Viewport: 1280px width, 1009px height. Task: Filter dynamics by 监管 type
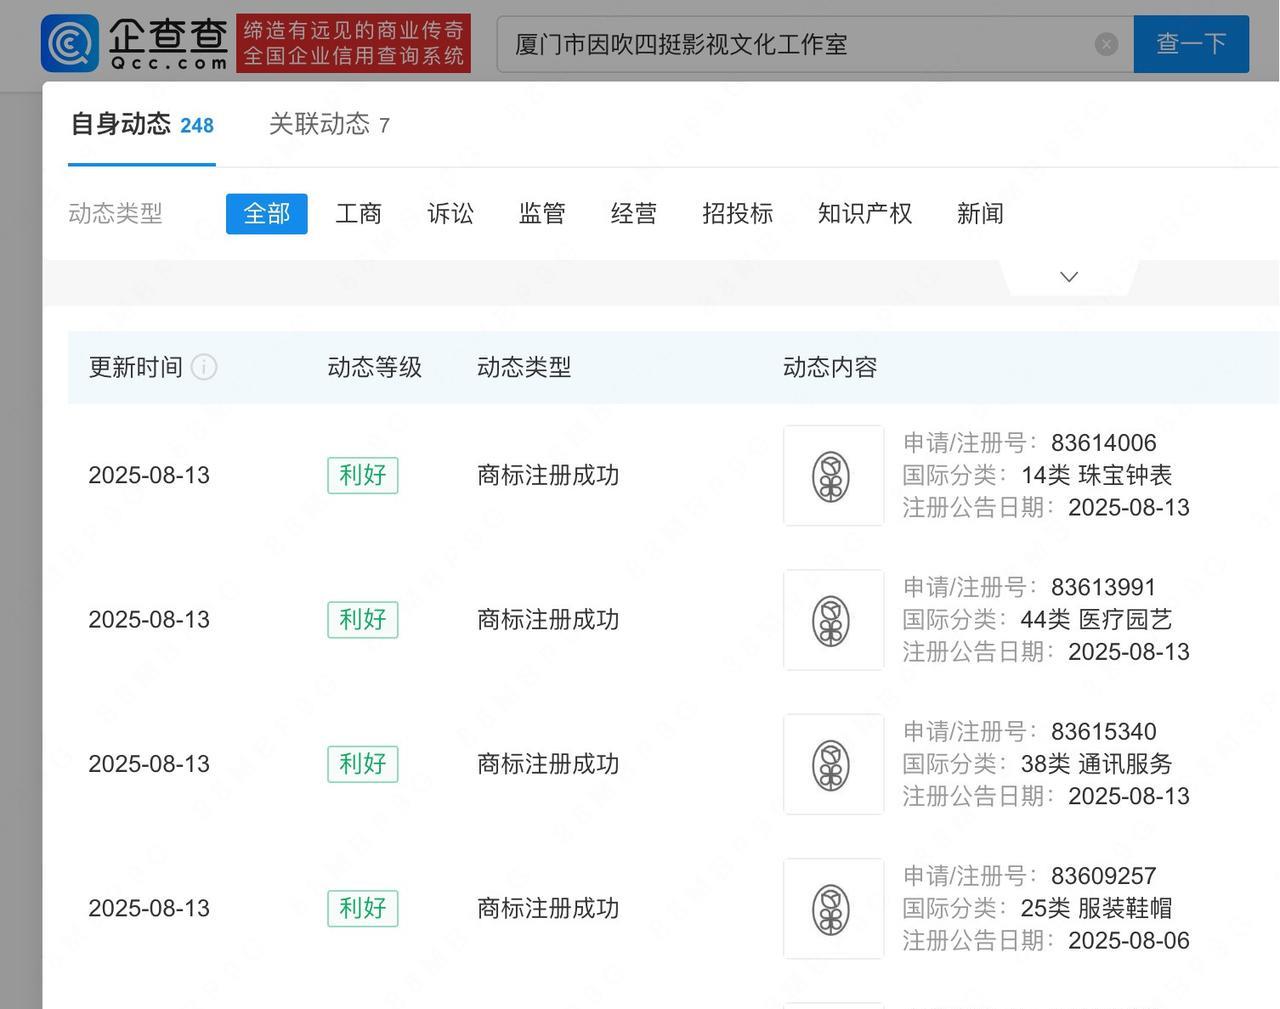[x=542, y=214]
